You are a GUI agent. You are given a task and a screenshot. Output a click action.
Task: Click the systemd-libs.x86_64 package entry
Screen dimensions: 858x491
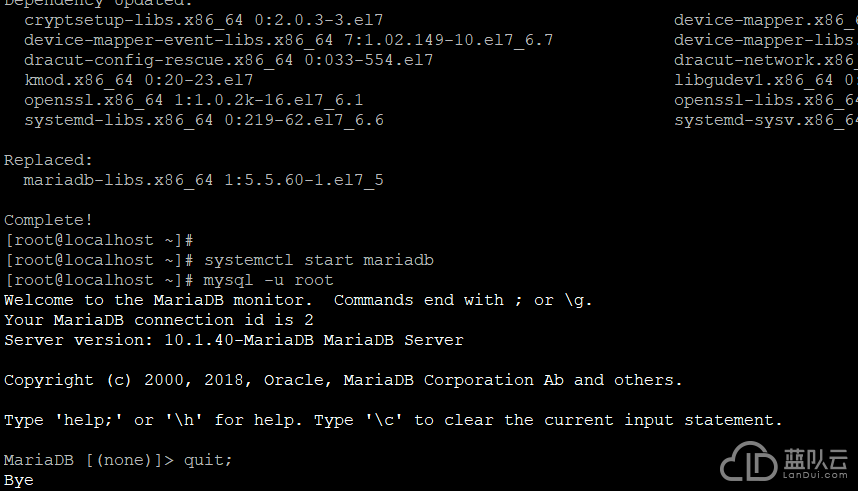tap(204, 120)
